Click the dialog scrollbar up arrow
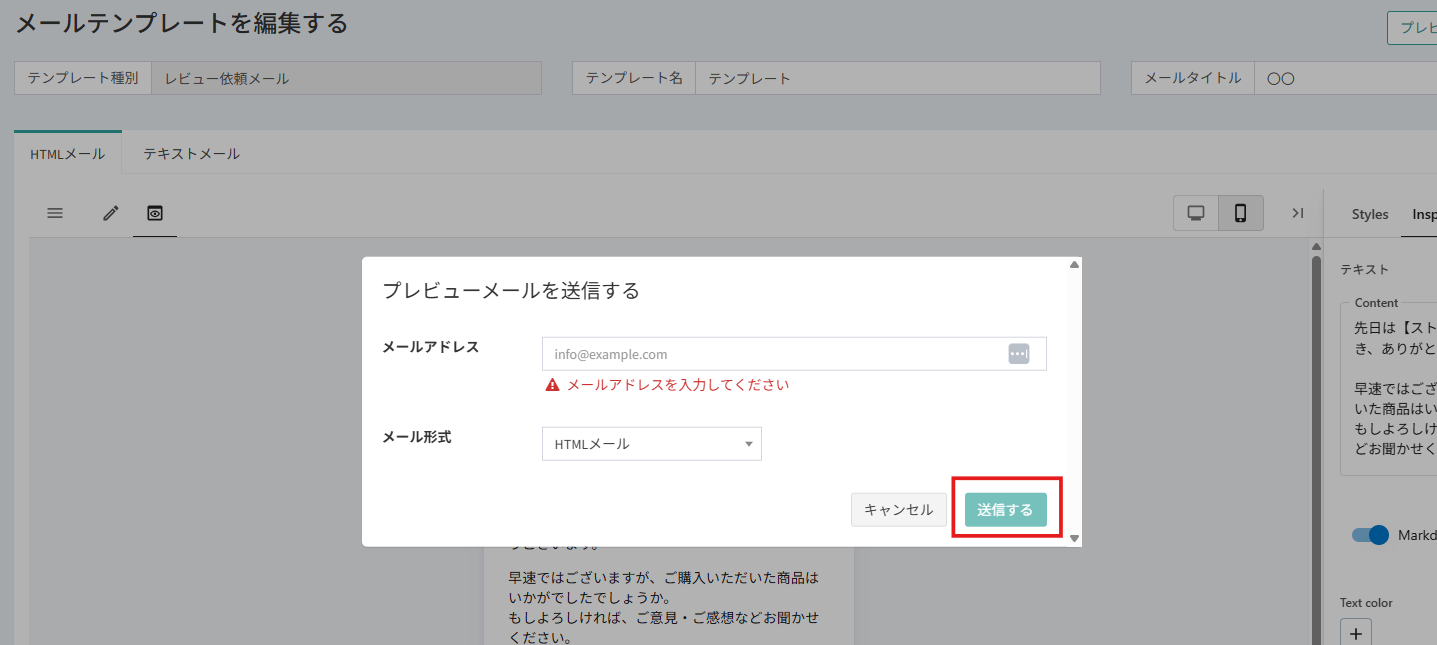Screen dimensions: 1437x645 click(1075, 265)
